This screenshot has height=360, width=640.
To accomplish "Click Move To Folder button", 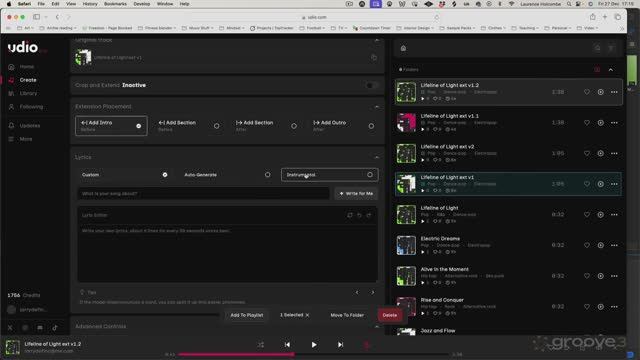I will [347, 315].
